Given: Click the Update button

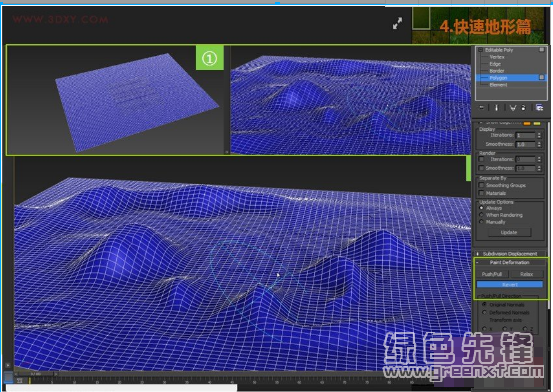Looking at the screenshot, I should (509, 233).
